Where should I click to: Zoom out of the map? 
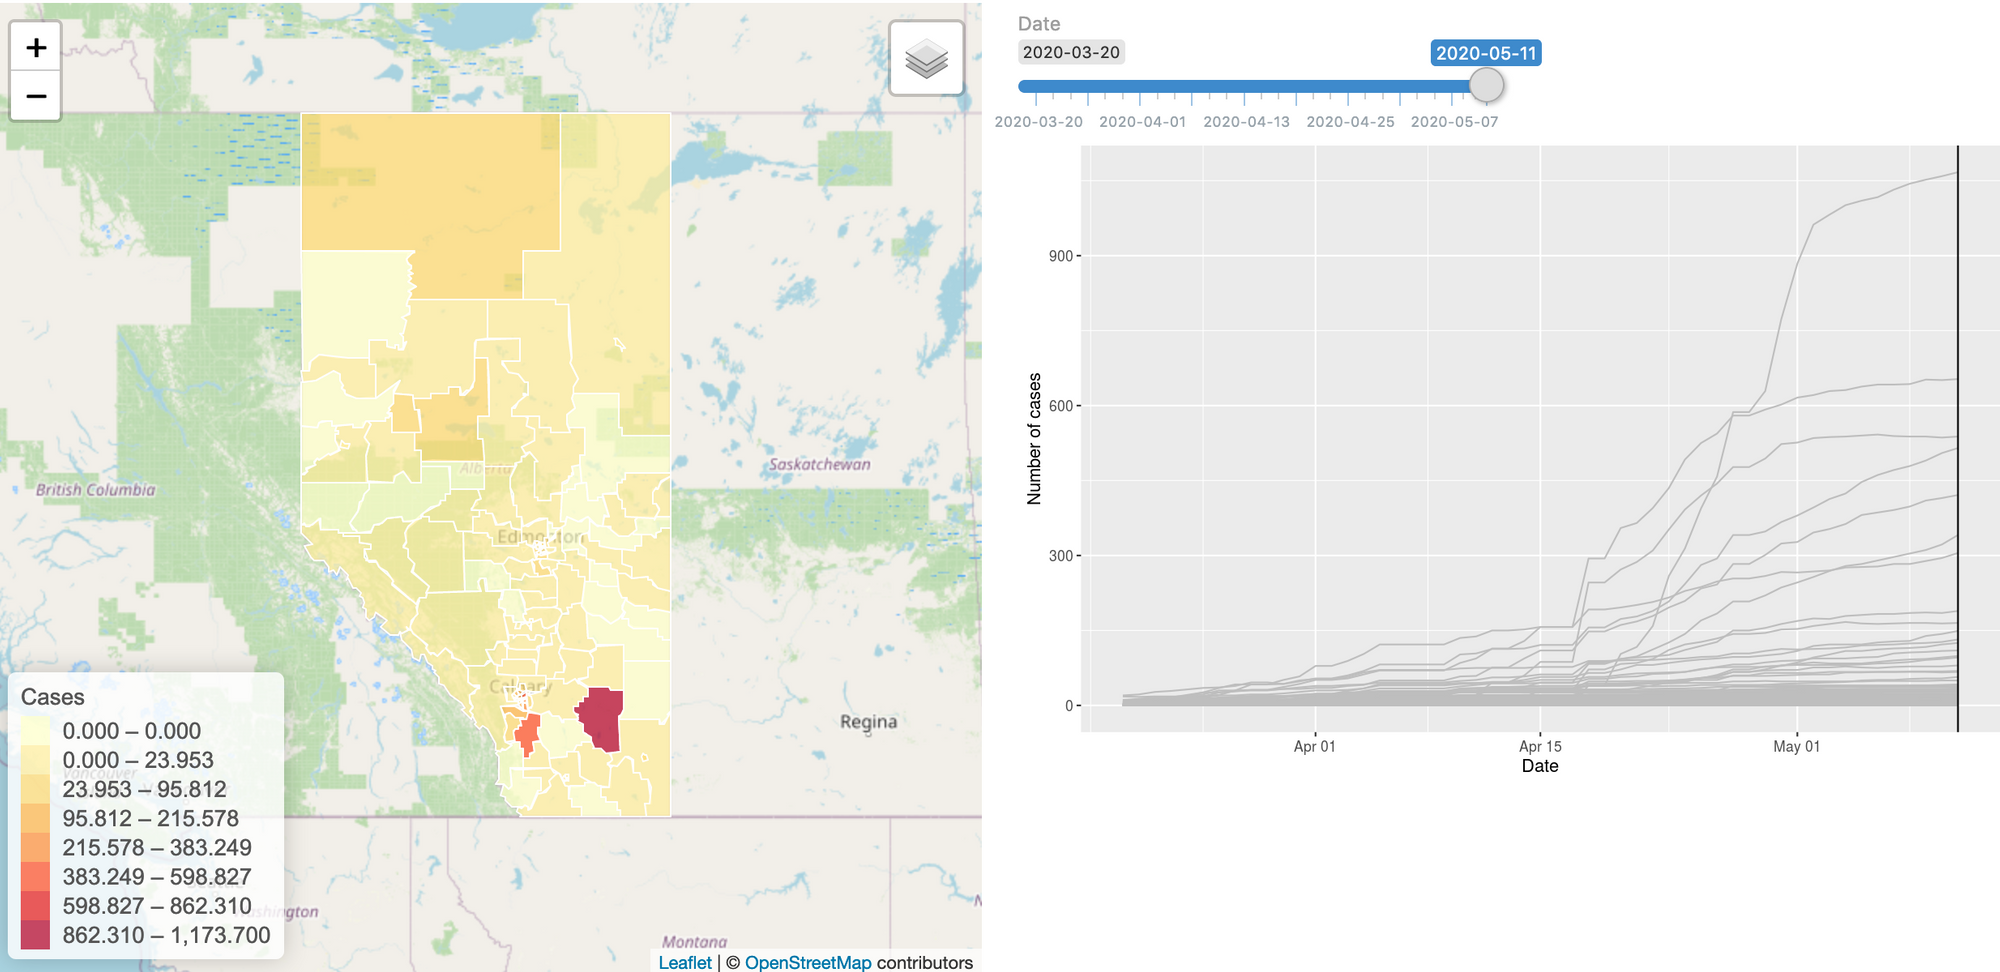[x=36, y=96]
